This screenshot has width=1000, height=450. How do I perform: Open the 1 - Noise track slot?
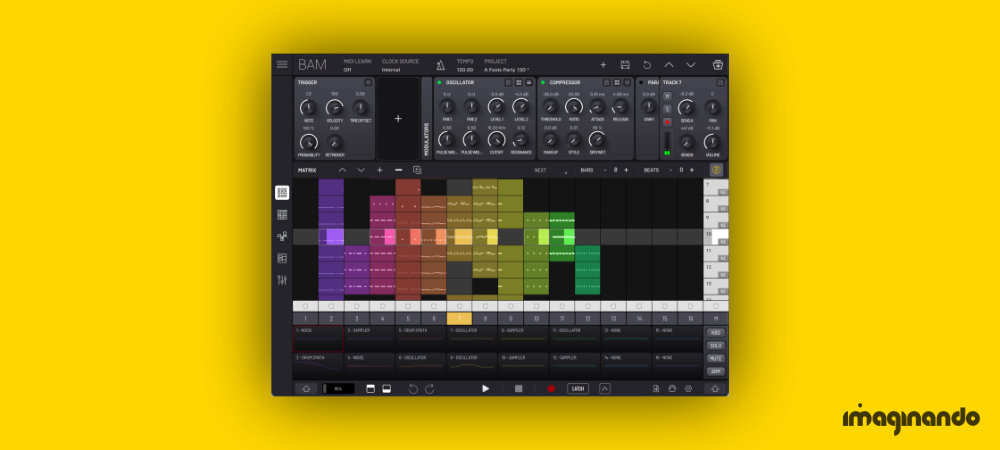318,339
